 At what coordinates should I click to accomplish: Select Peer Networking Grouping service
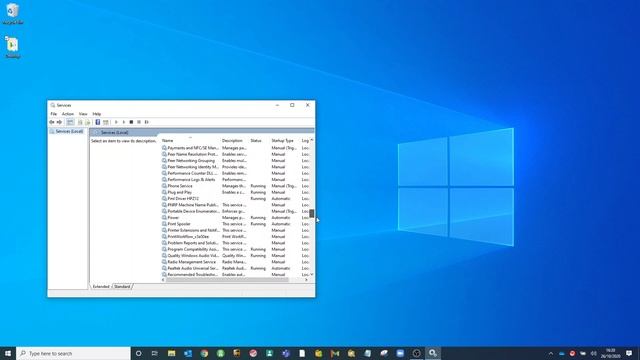236,160
